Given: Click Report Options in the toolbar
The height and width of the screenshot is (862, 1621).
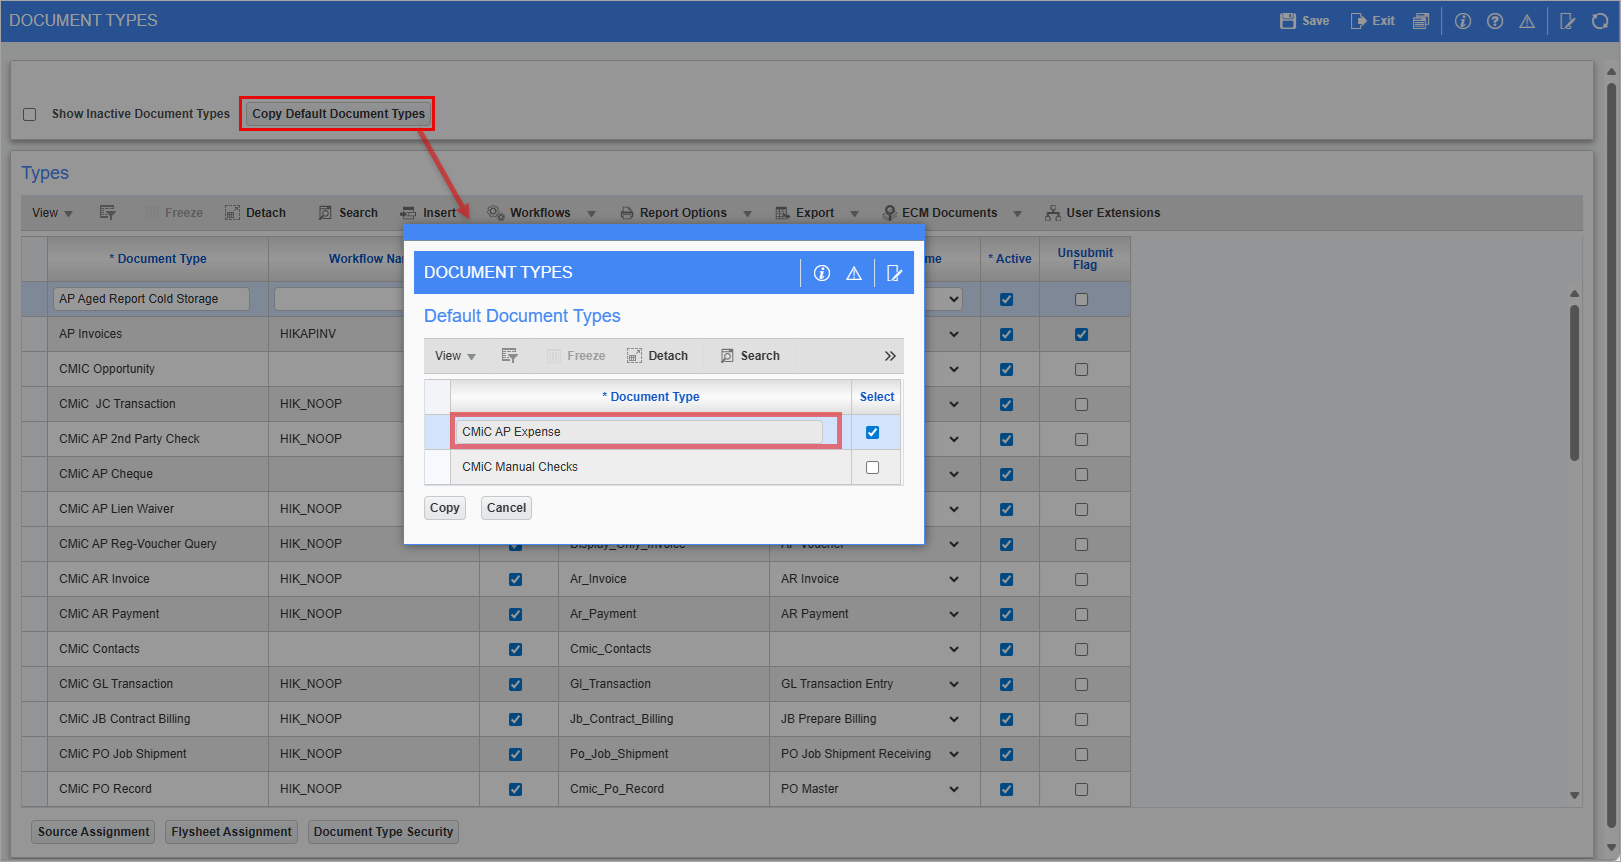Looking at the screenshot, I should point(673,213).
